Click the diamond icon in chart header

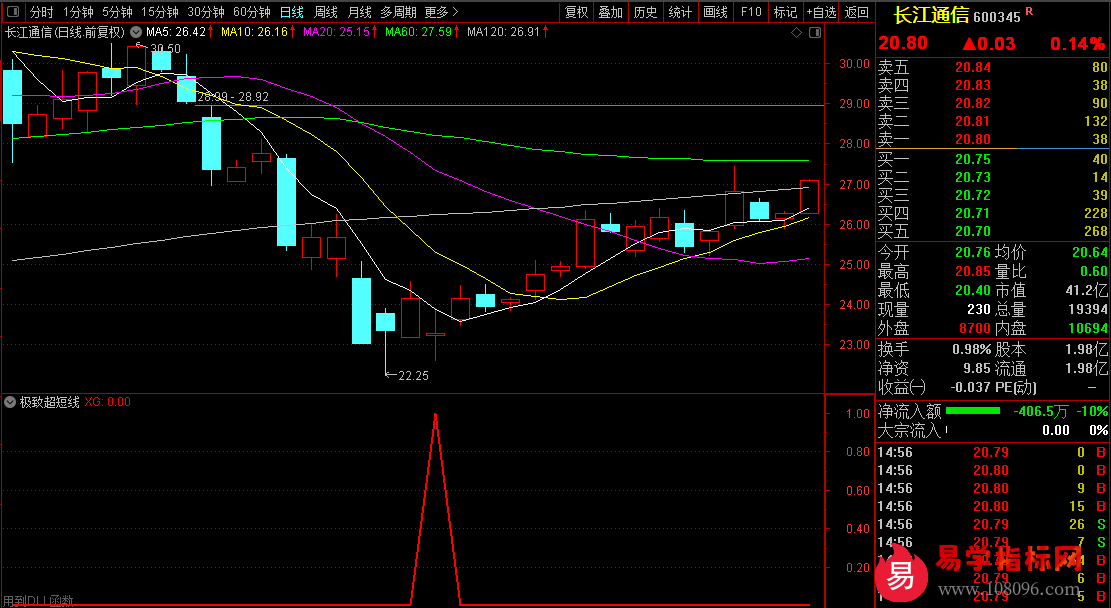click(796, 33)
